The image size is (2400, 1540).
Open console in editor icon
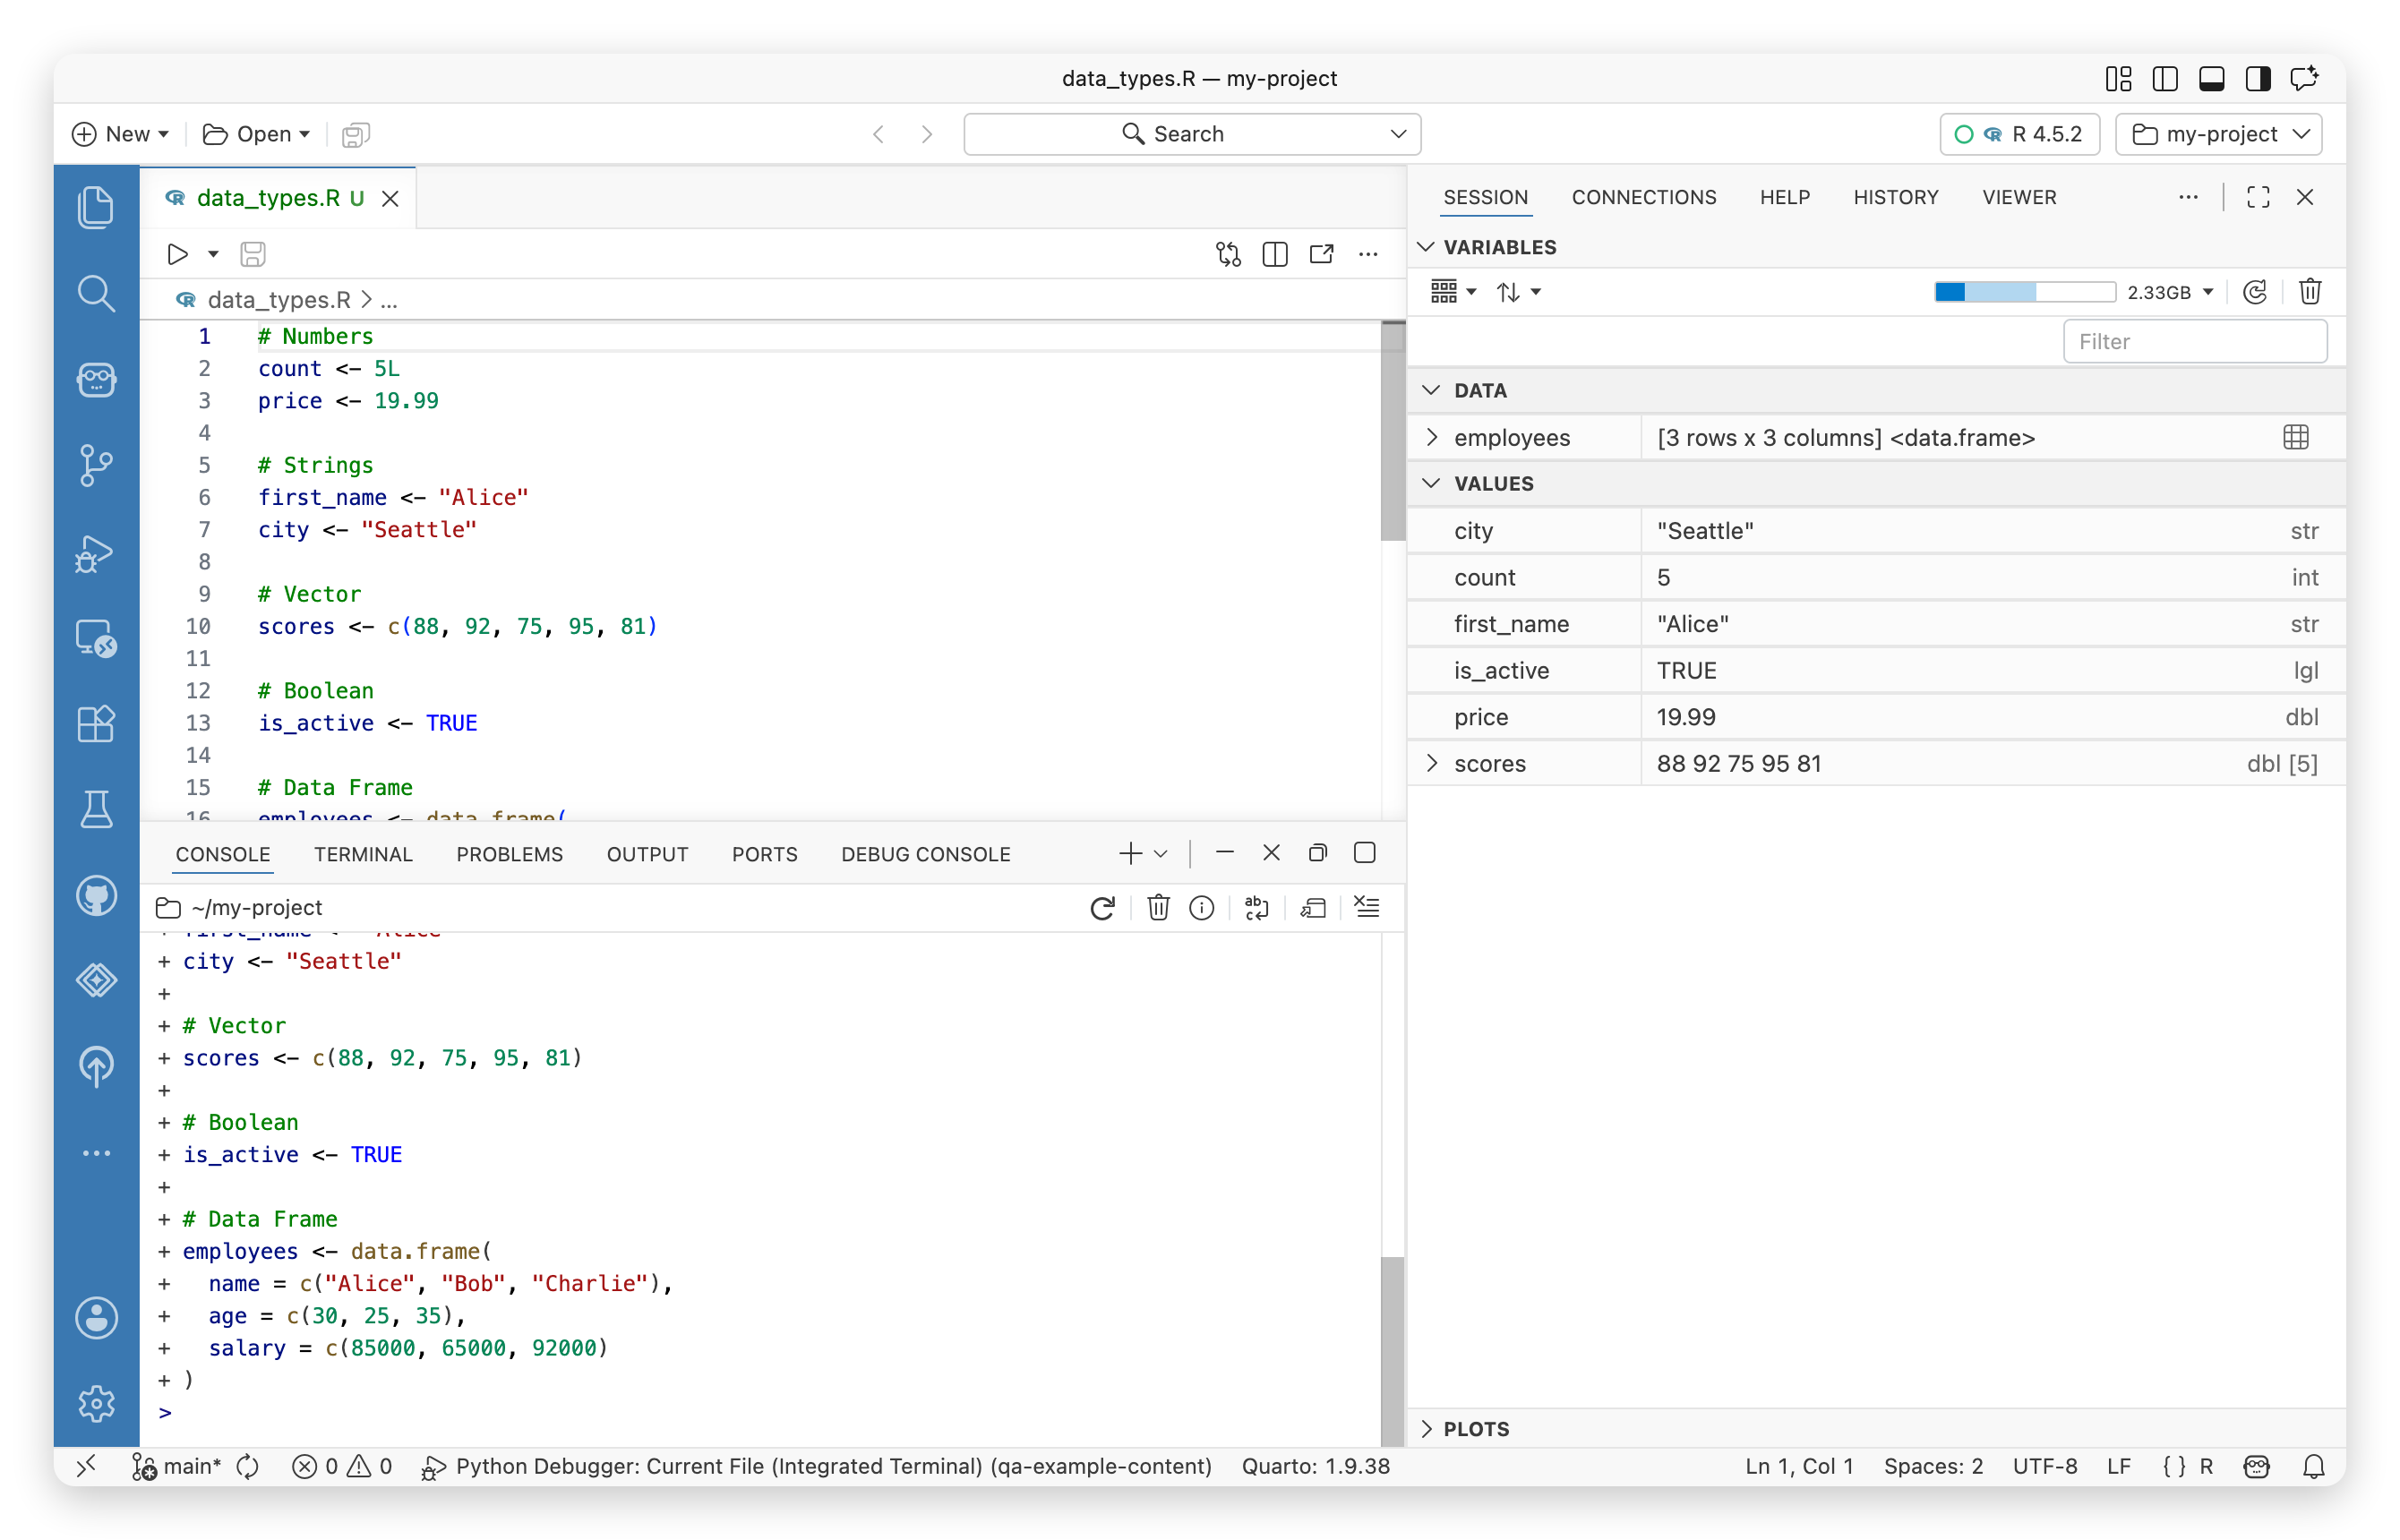point(1312,907)
